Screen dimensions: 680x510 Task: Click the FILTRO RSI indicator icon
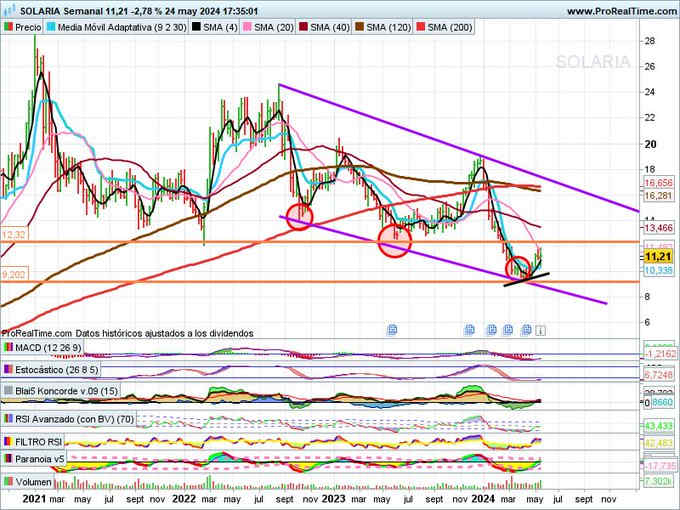pyautogui.click(x=8, y=442)
